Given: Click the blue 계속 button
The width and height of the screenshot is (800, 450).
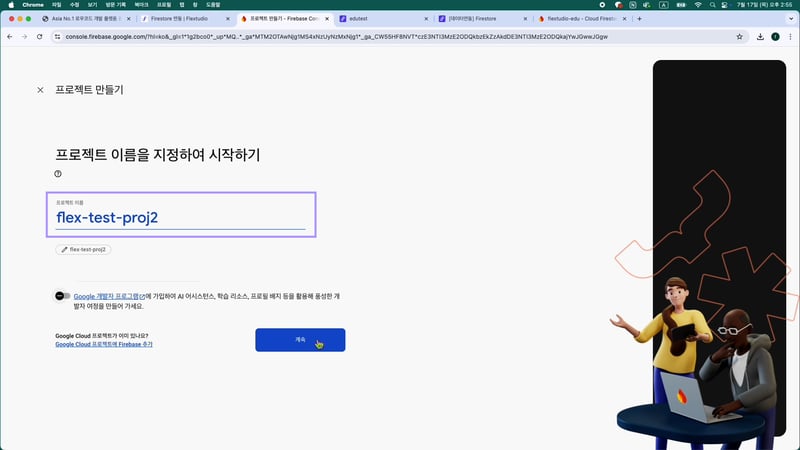Looking at the screenshot, I should point(300,340).
